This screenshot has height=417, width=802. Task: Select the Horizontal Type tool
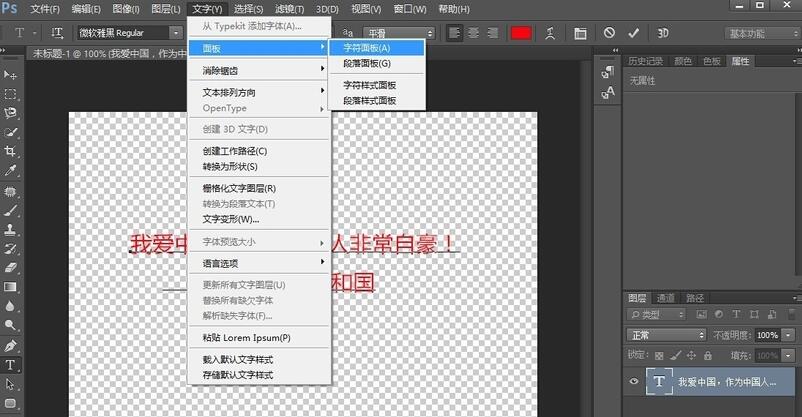[x=10, y=365]
